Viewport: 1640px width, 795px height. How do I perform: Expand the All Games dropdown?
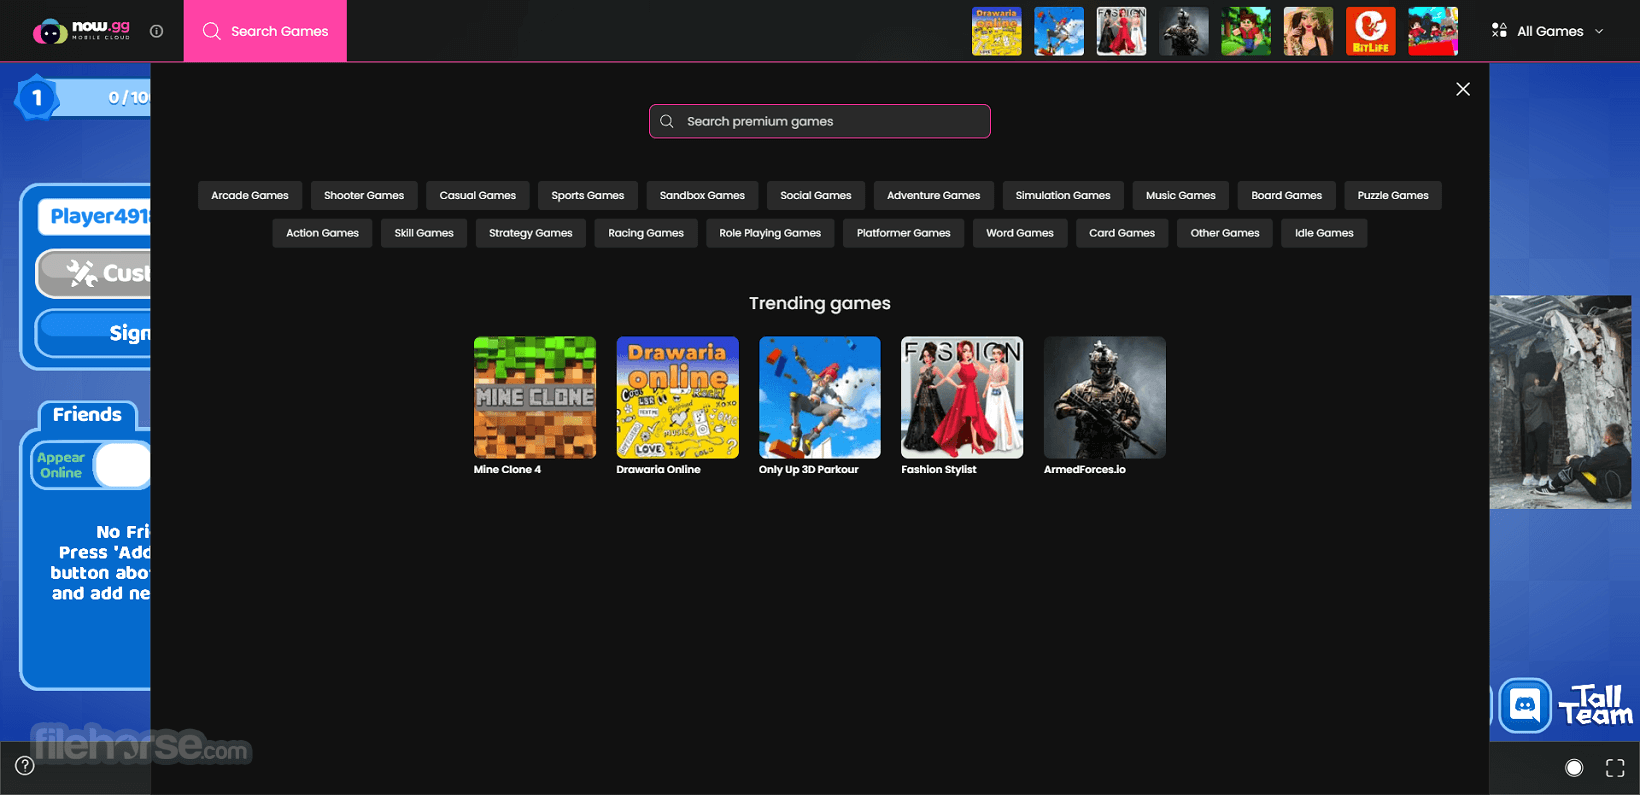tap(1548, 31)
